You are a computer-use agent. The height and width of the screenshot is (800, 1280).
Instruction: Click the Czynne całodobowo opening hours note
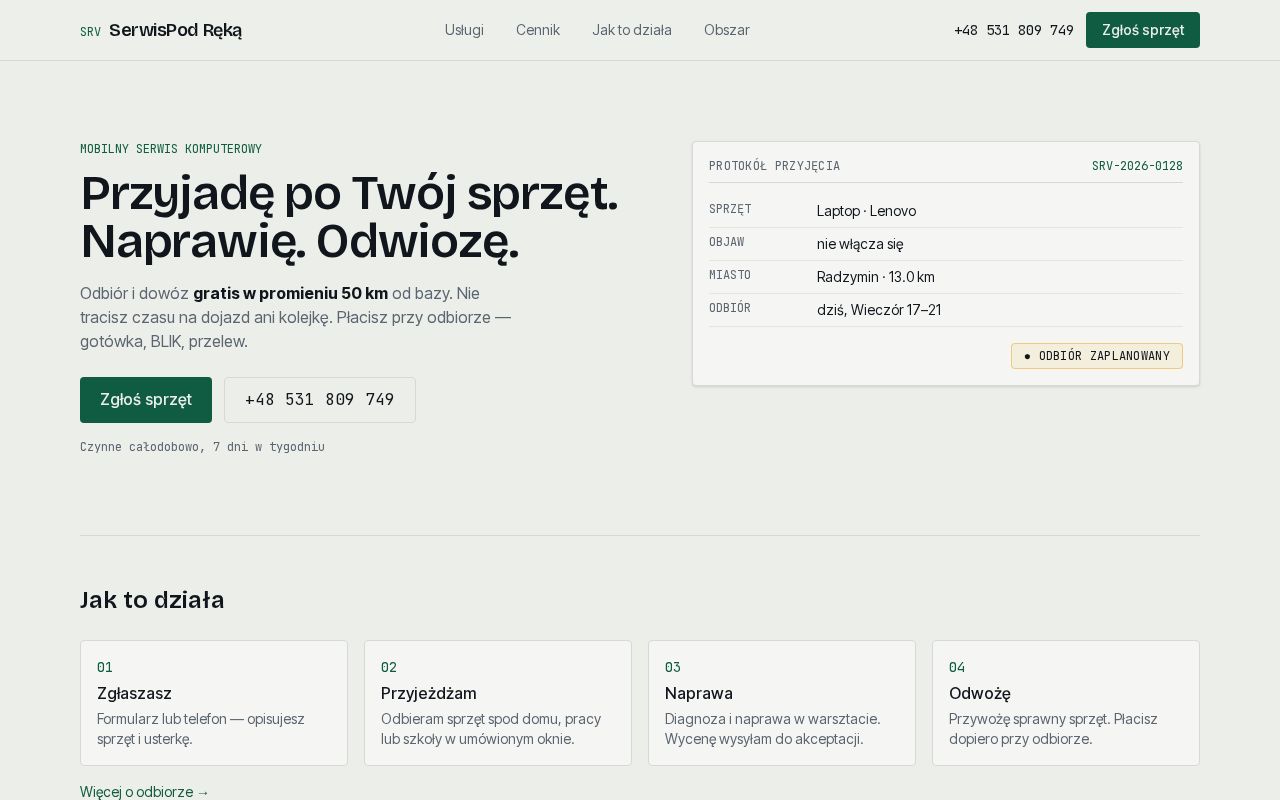coord(202,447)
